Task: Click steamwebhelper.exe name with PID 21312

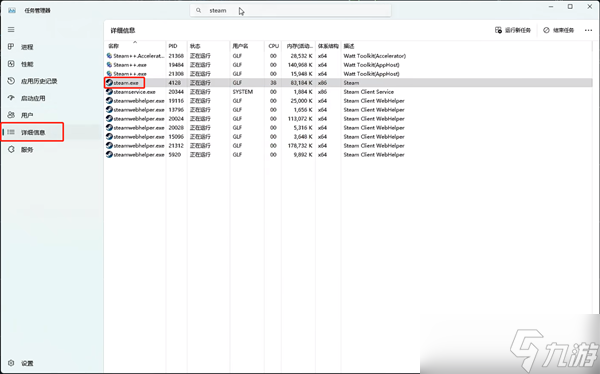Action: [x=139, y=145]
